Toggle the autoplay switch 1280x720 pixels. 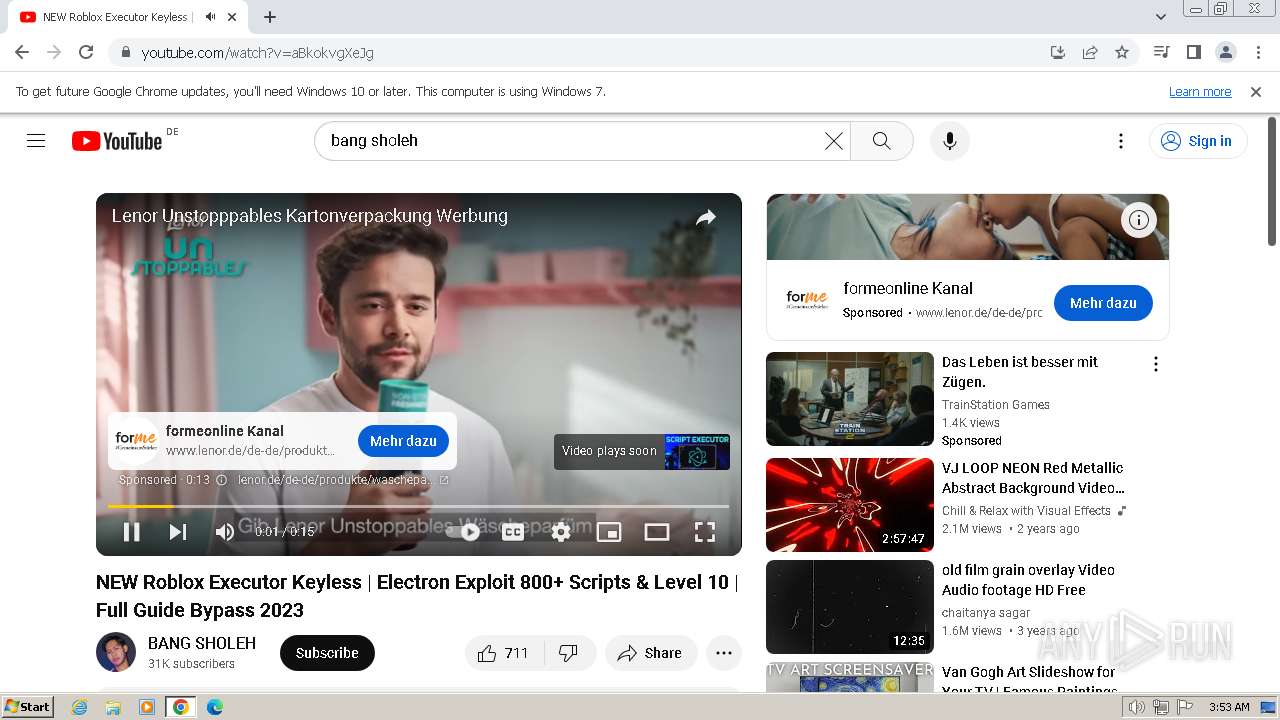[464, 532]
